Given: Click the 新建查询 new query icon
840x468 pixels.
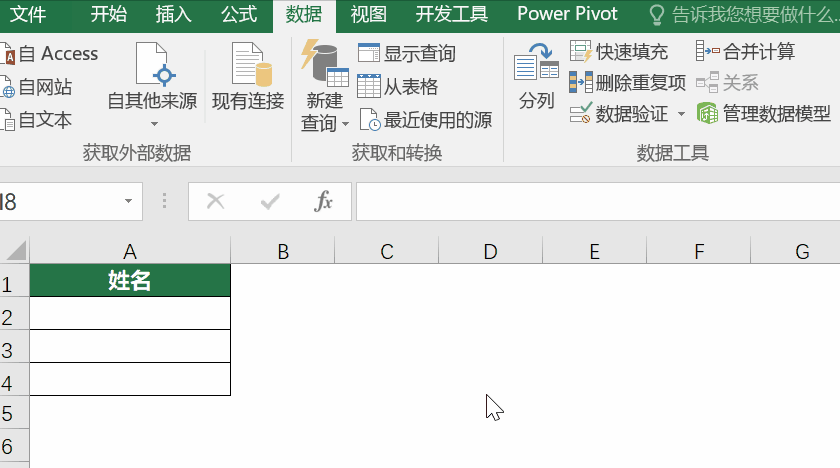Looking at the screenshot, I should click(325, 63).
